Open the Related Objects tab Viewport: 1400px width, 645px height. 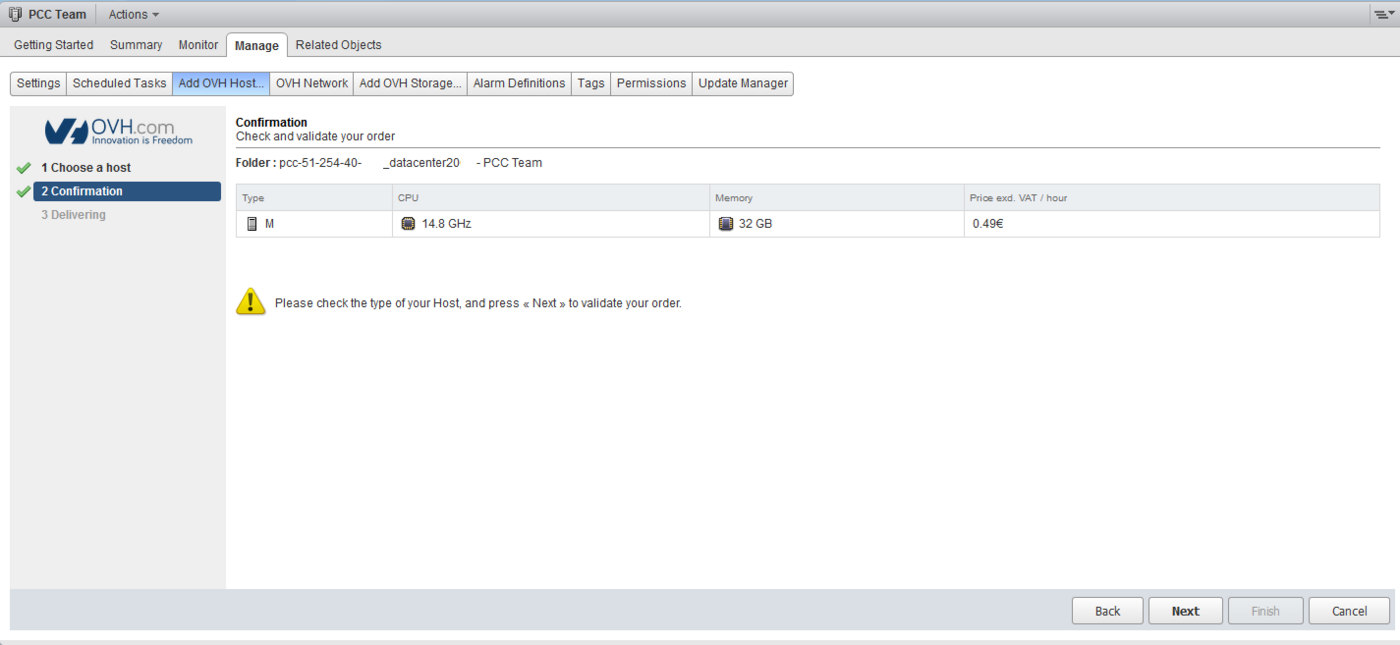point(338,45)
